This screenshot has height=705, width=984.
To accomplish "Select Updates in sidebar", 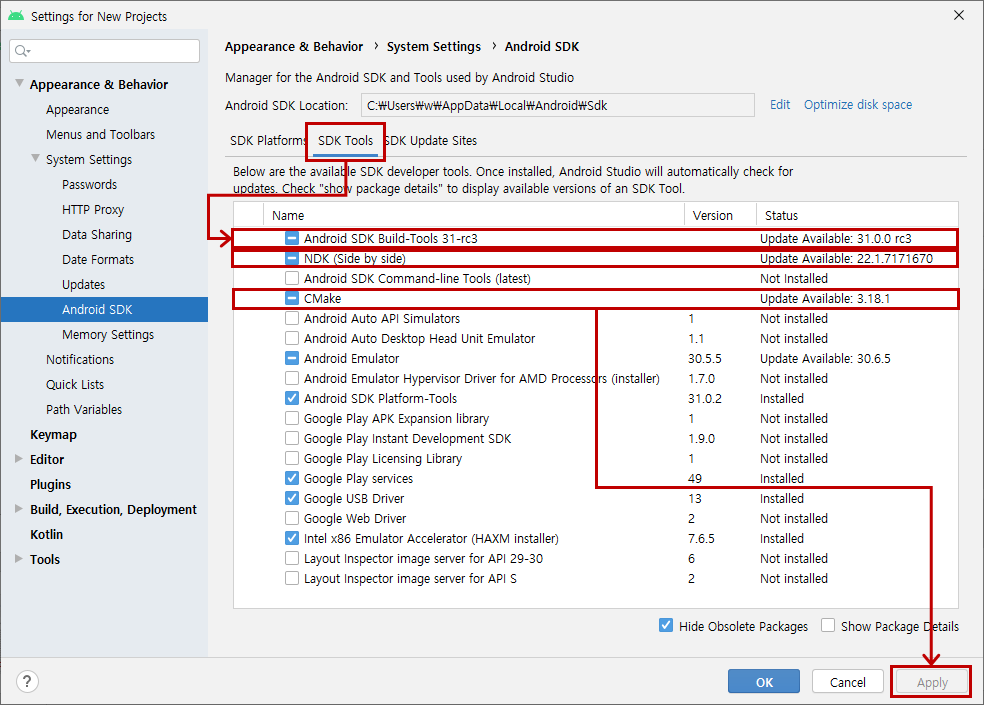I will (x=83, y=284).
